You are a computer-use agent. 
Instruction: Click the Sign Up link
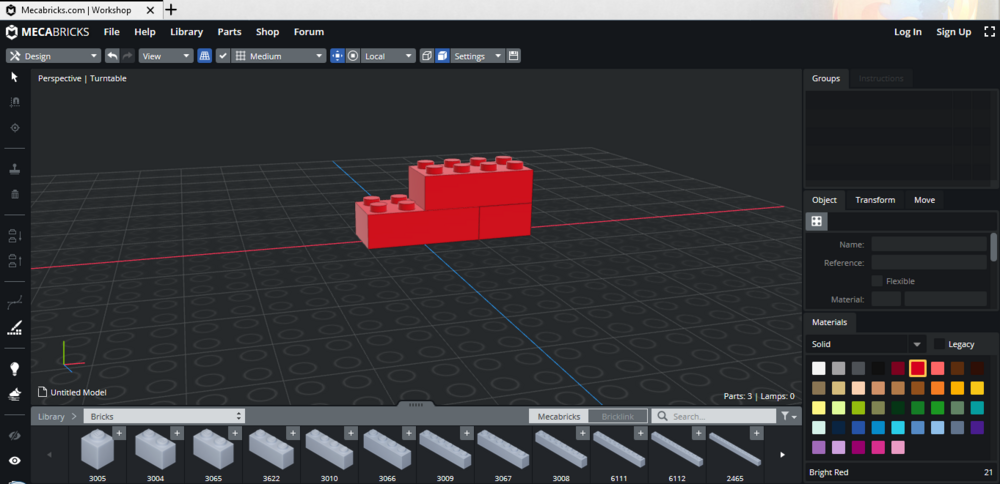pos(953,32)
